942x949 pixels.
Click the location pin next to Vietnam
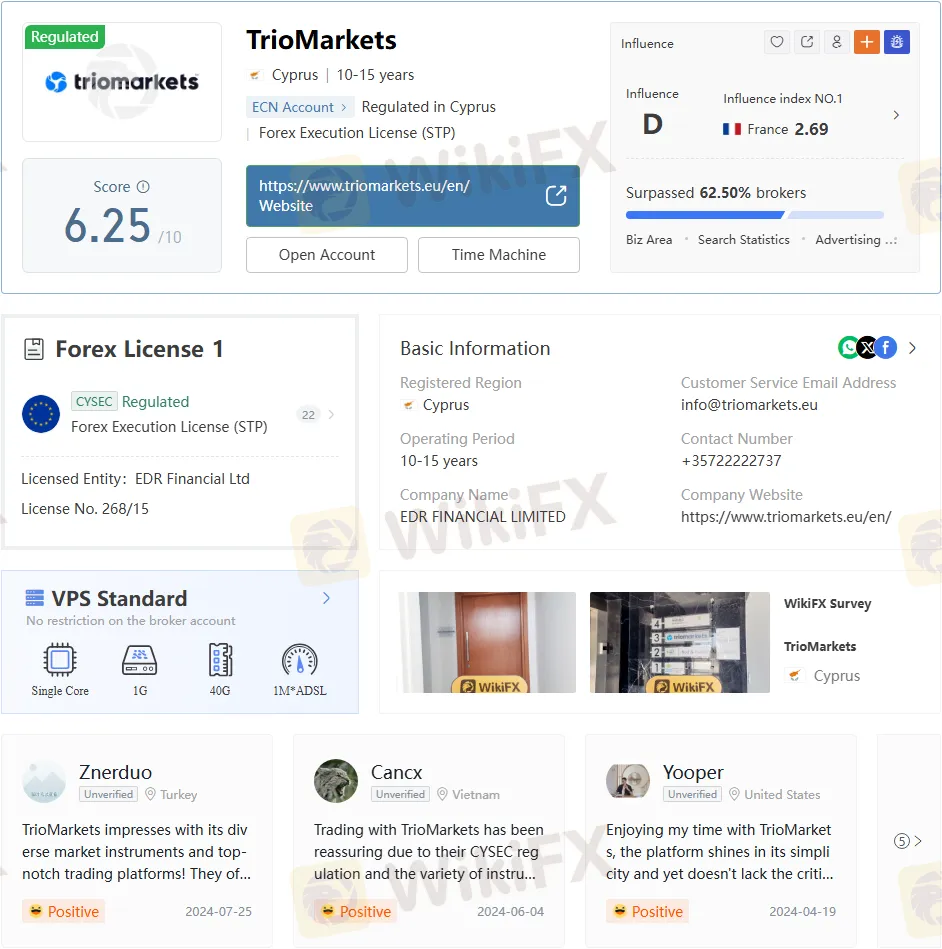(x=443, y=793)
